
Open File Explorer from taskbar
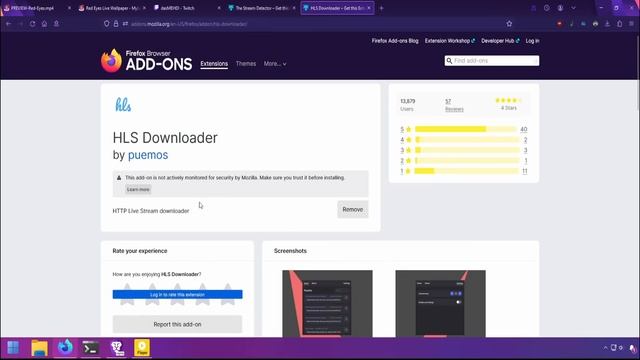[40, 348]
